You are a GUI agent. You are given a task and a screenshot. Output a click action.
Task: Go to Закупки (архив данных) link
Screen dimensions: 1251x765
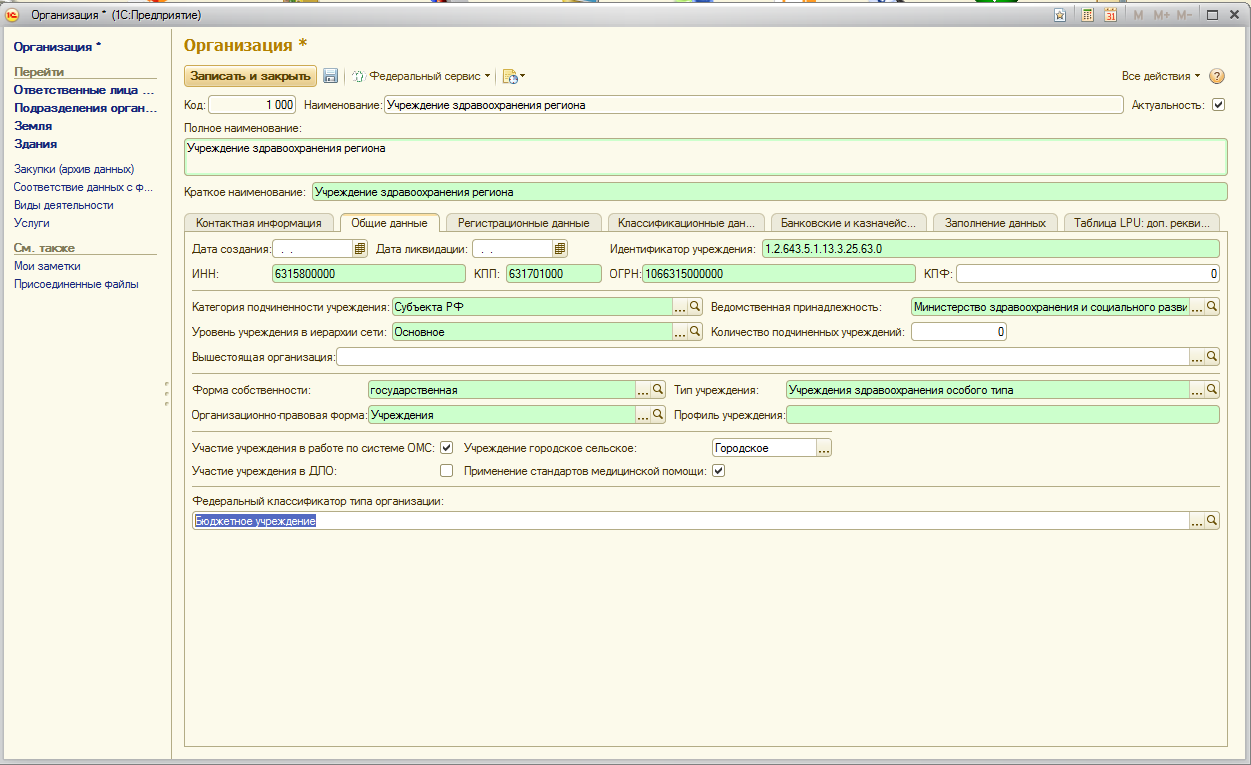(x=74, y=169)
